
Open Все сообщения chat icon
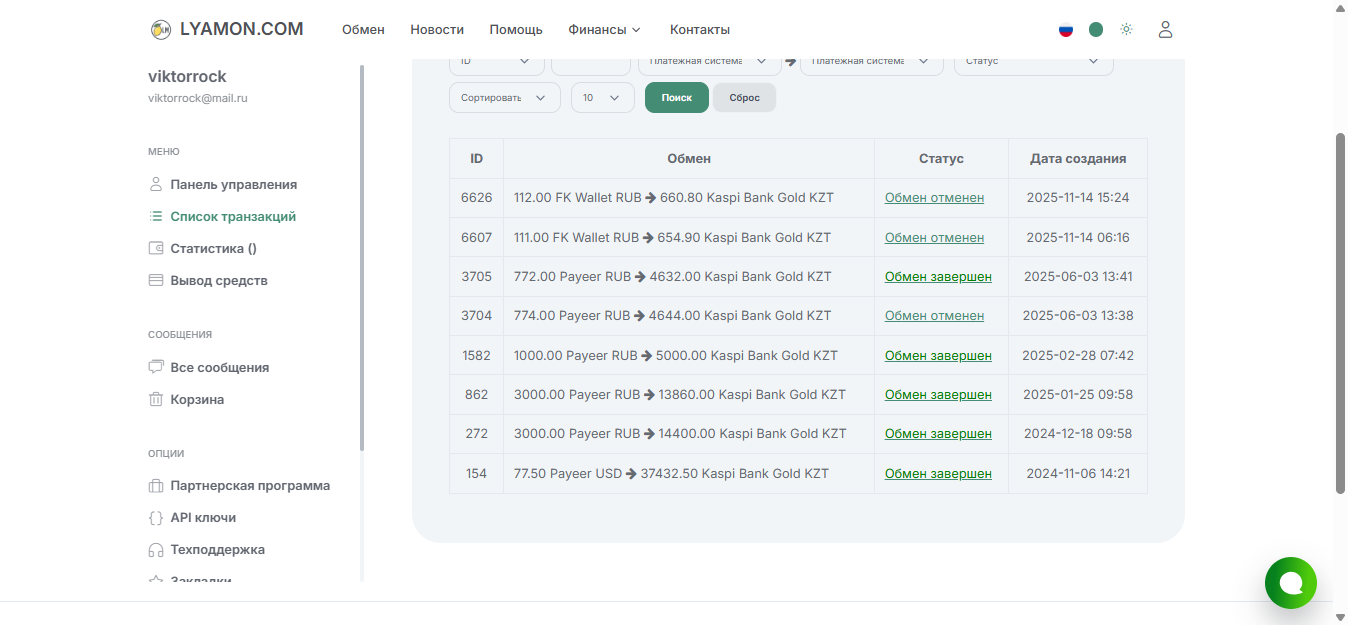[x=155, y=367]
